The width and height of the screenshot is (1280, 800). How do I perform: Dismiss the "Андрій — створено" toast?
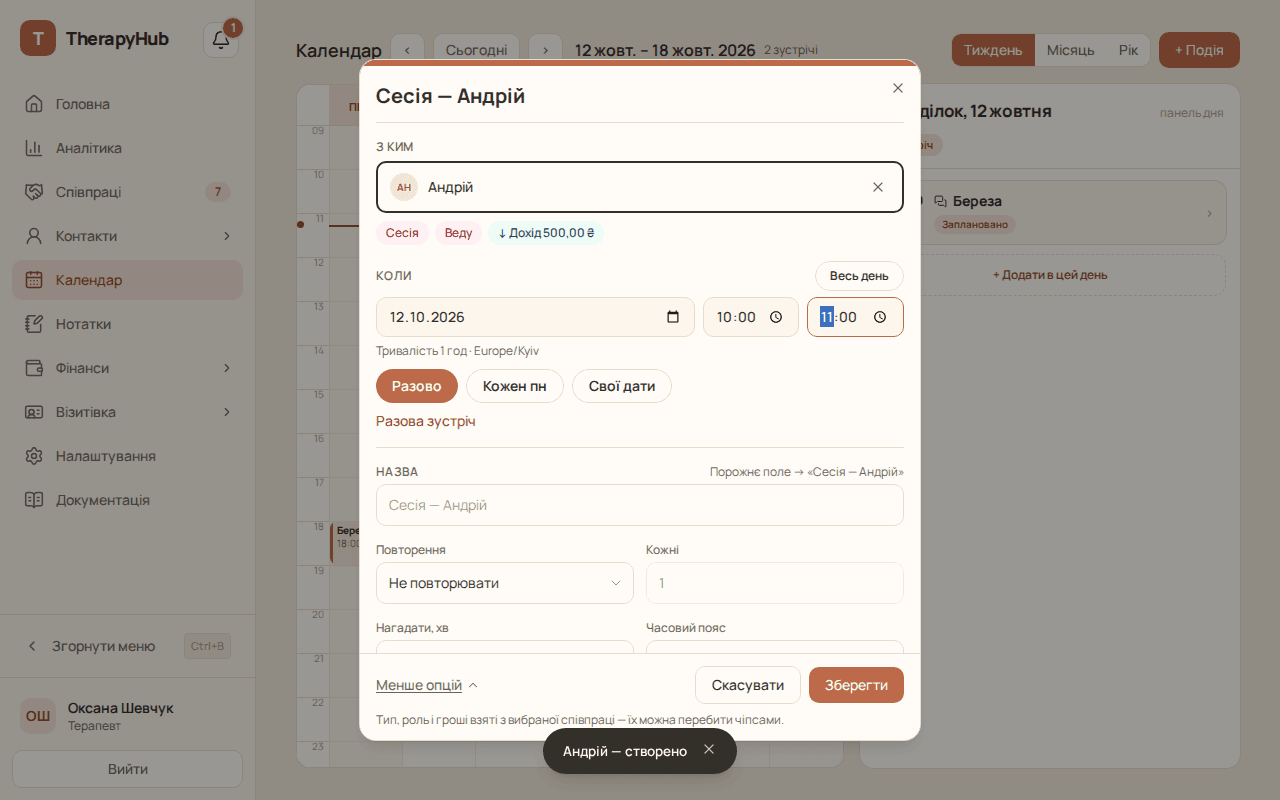pos(709,749)
